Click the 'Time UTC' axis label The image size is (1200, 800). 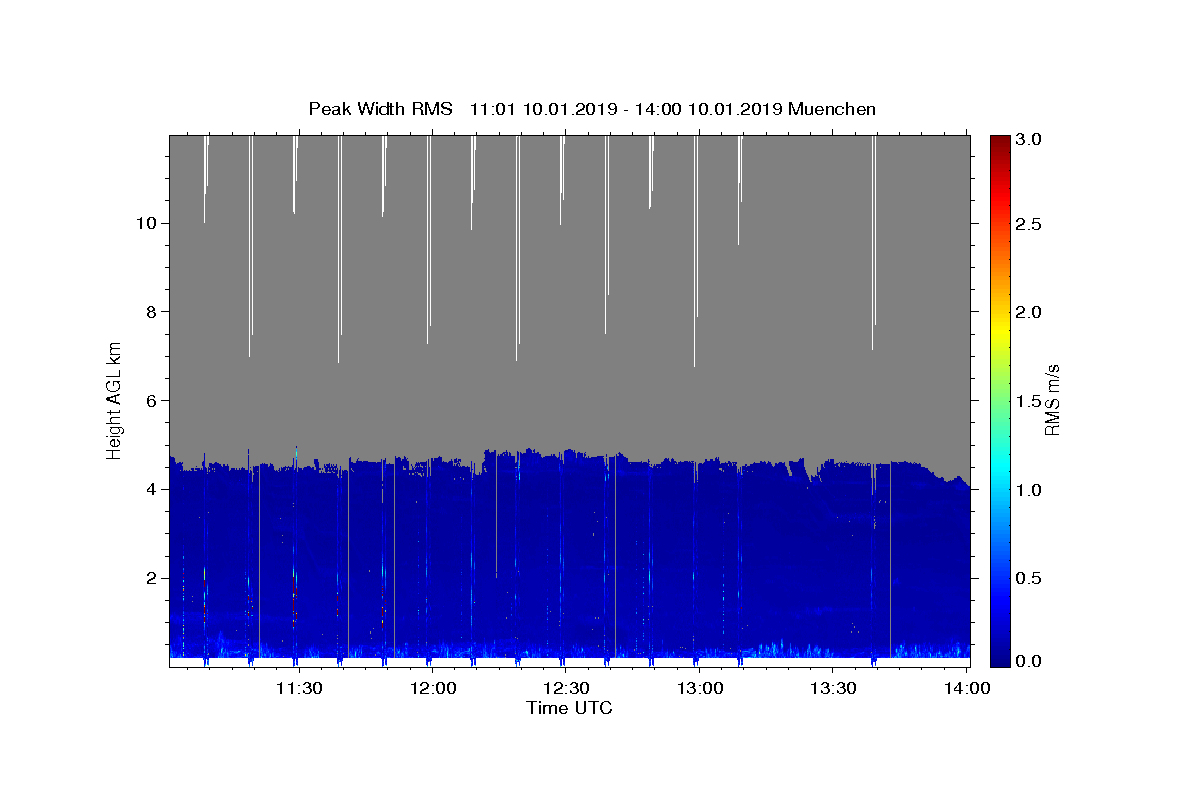[569, 708]
